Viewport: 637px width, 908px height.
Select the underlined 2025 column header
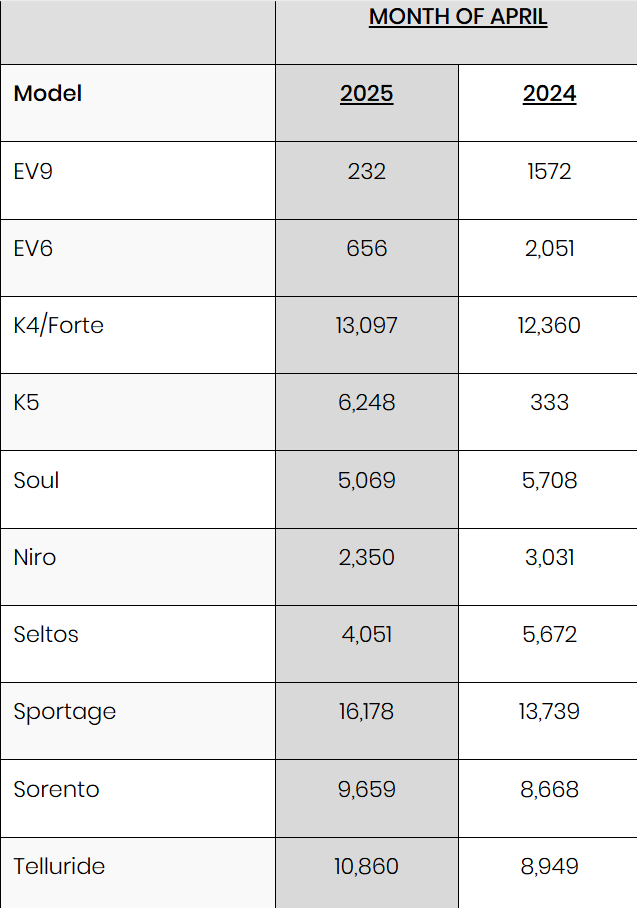367,94
